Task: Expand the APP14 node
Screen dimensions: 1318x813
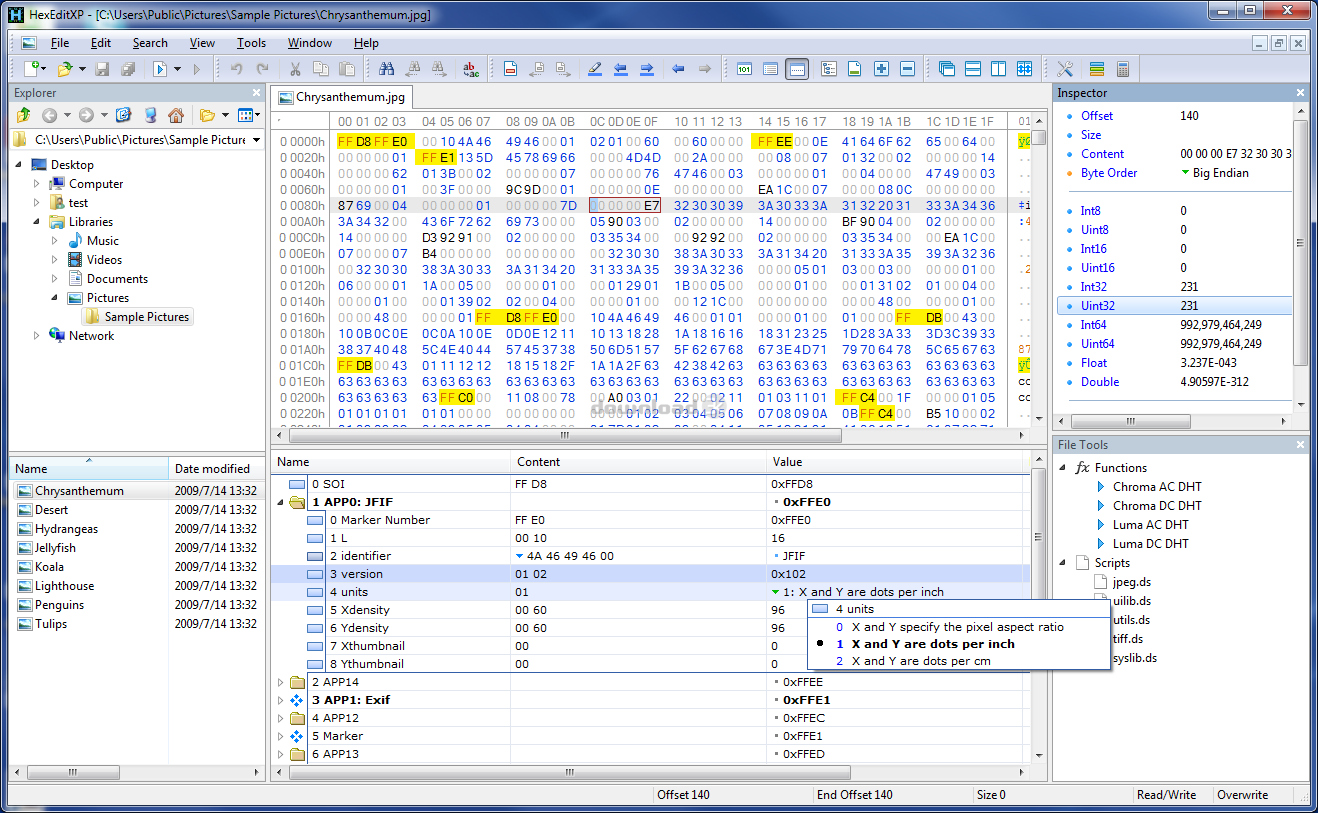Action: point(281,682)
